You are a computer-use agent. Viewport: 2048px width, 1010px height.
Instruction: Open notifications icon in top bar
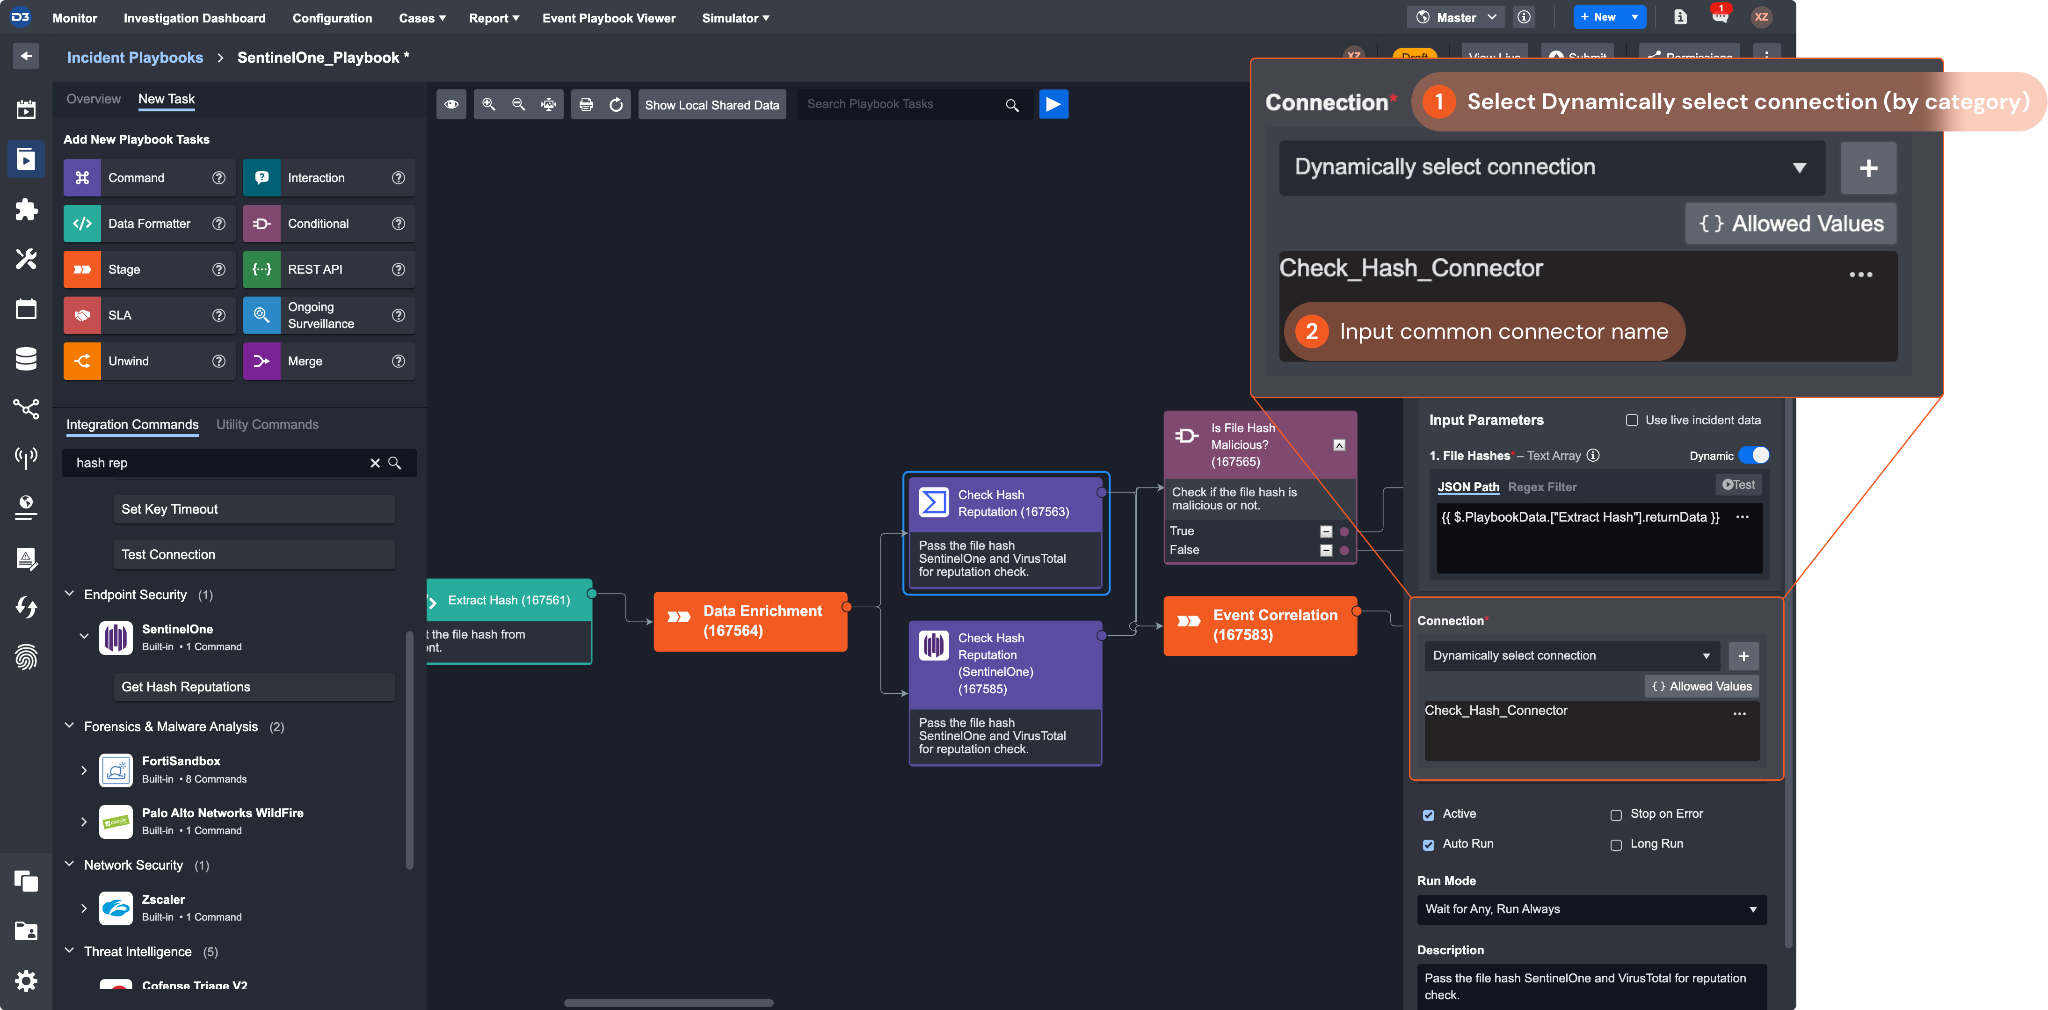pos(1720,15)
